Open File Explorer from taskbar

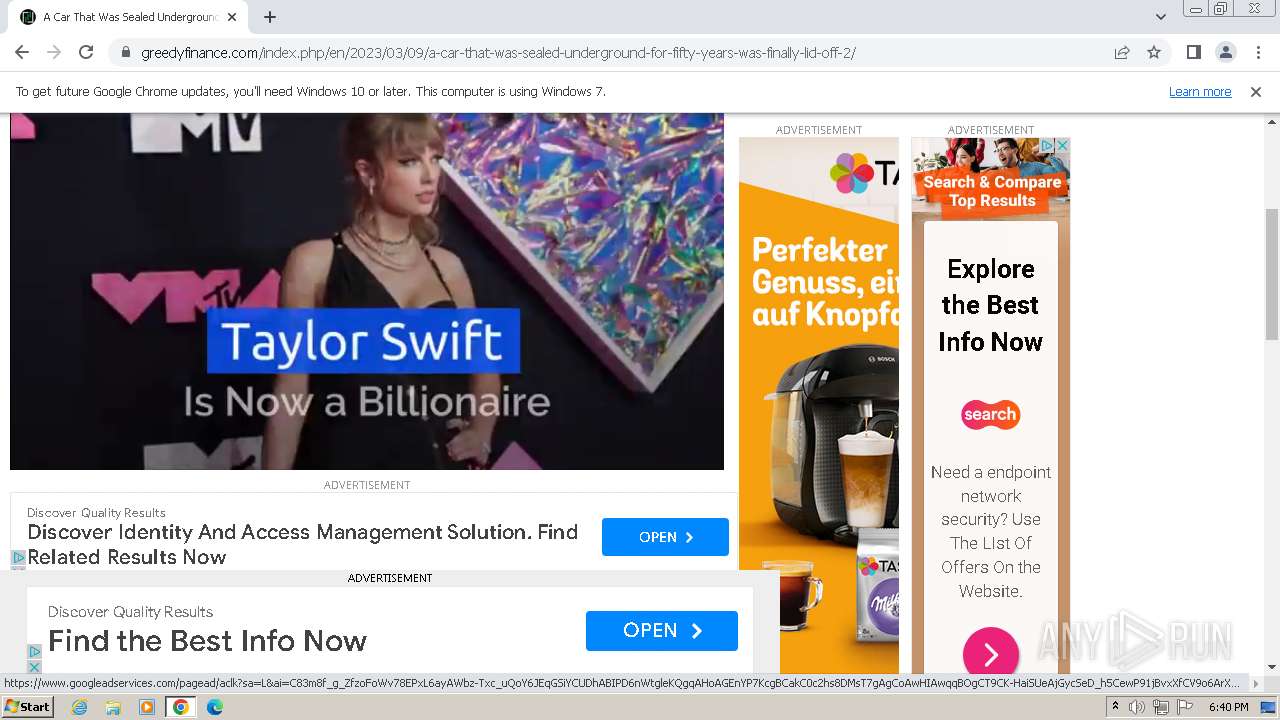click(x=113, y=707)
